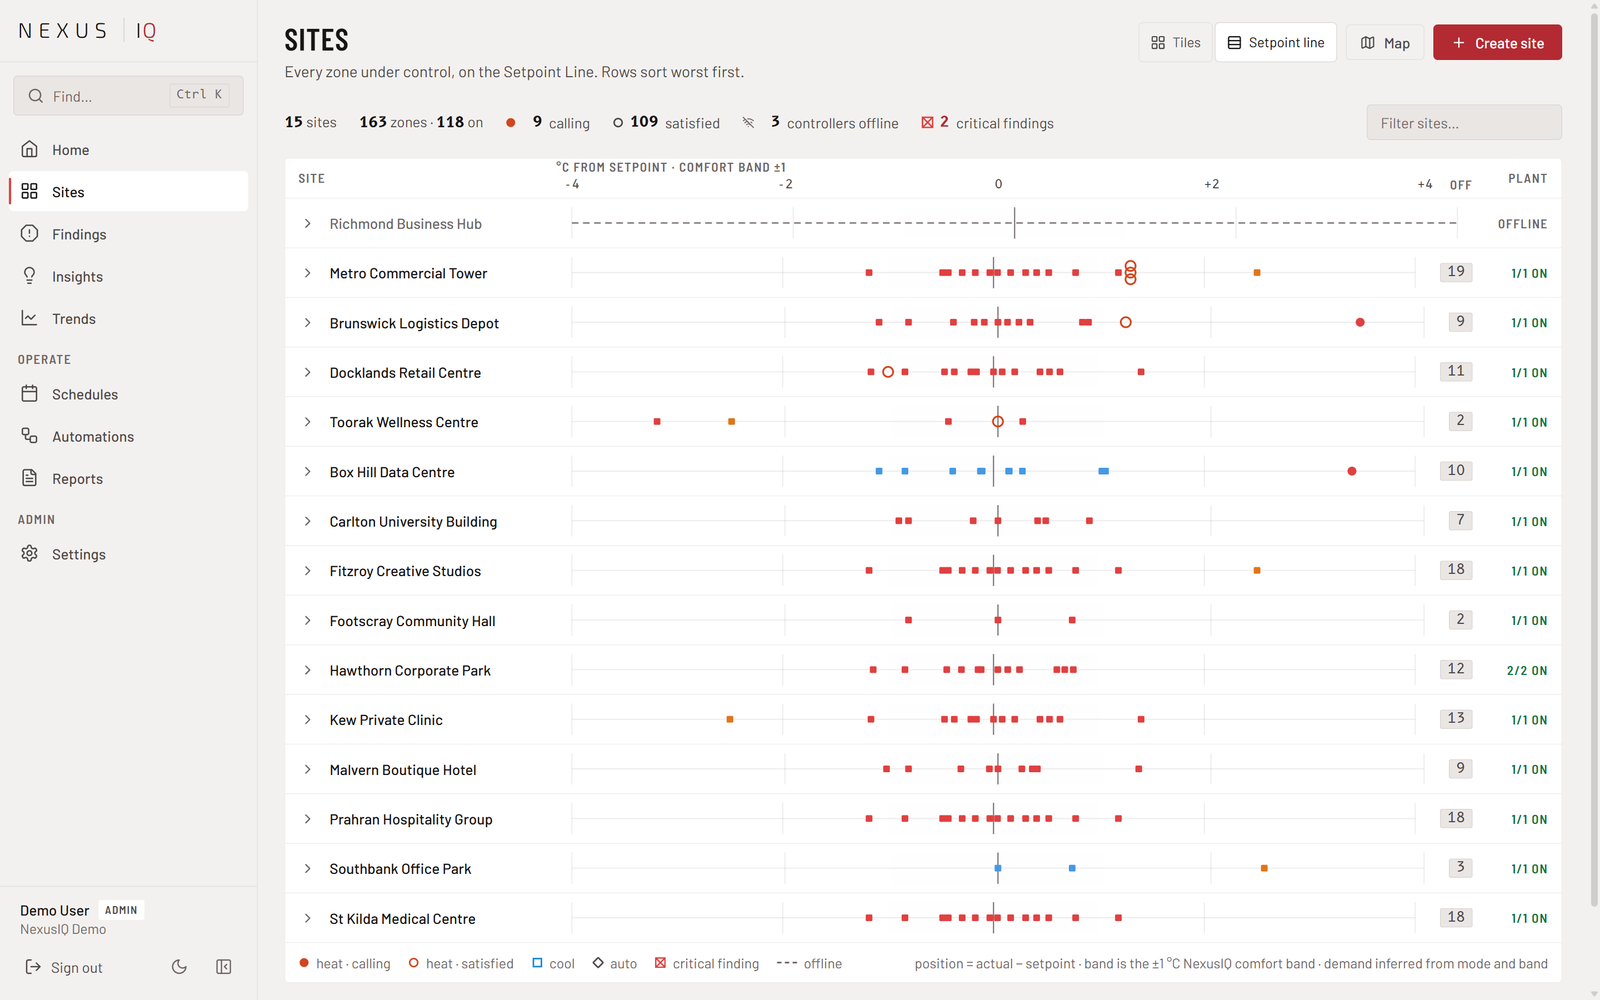
Task: Click the Filter sites input field
Action: (x=1464, y=123)
